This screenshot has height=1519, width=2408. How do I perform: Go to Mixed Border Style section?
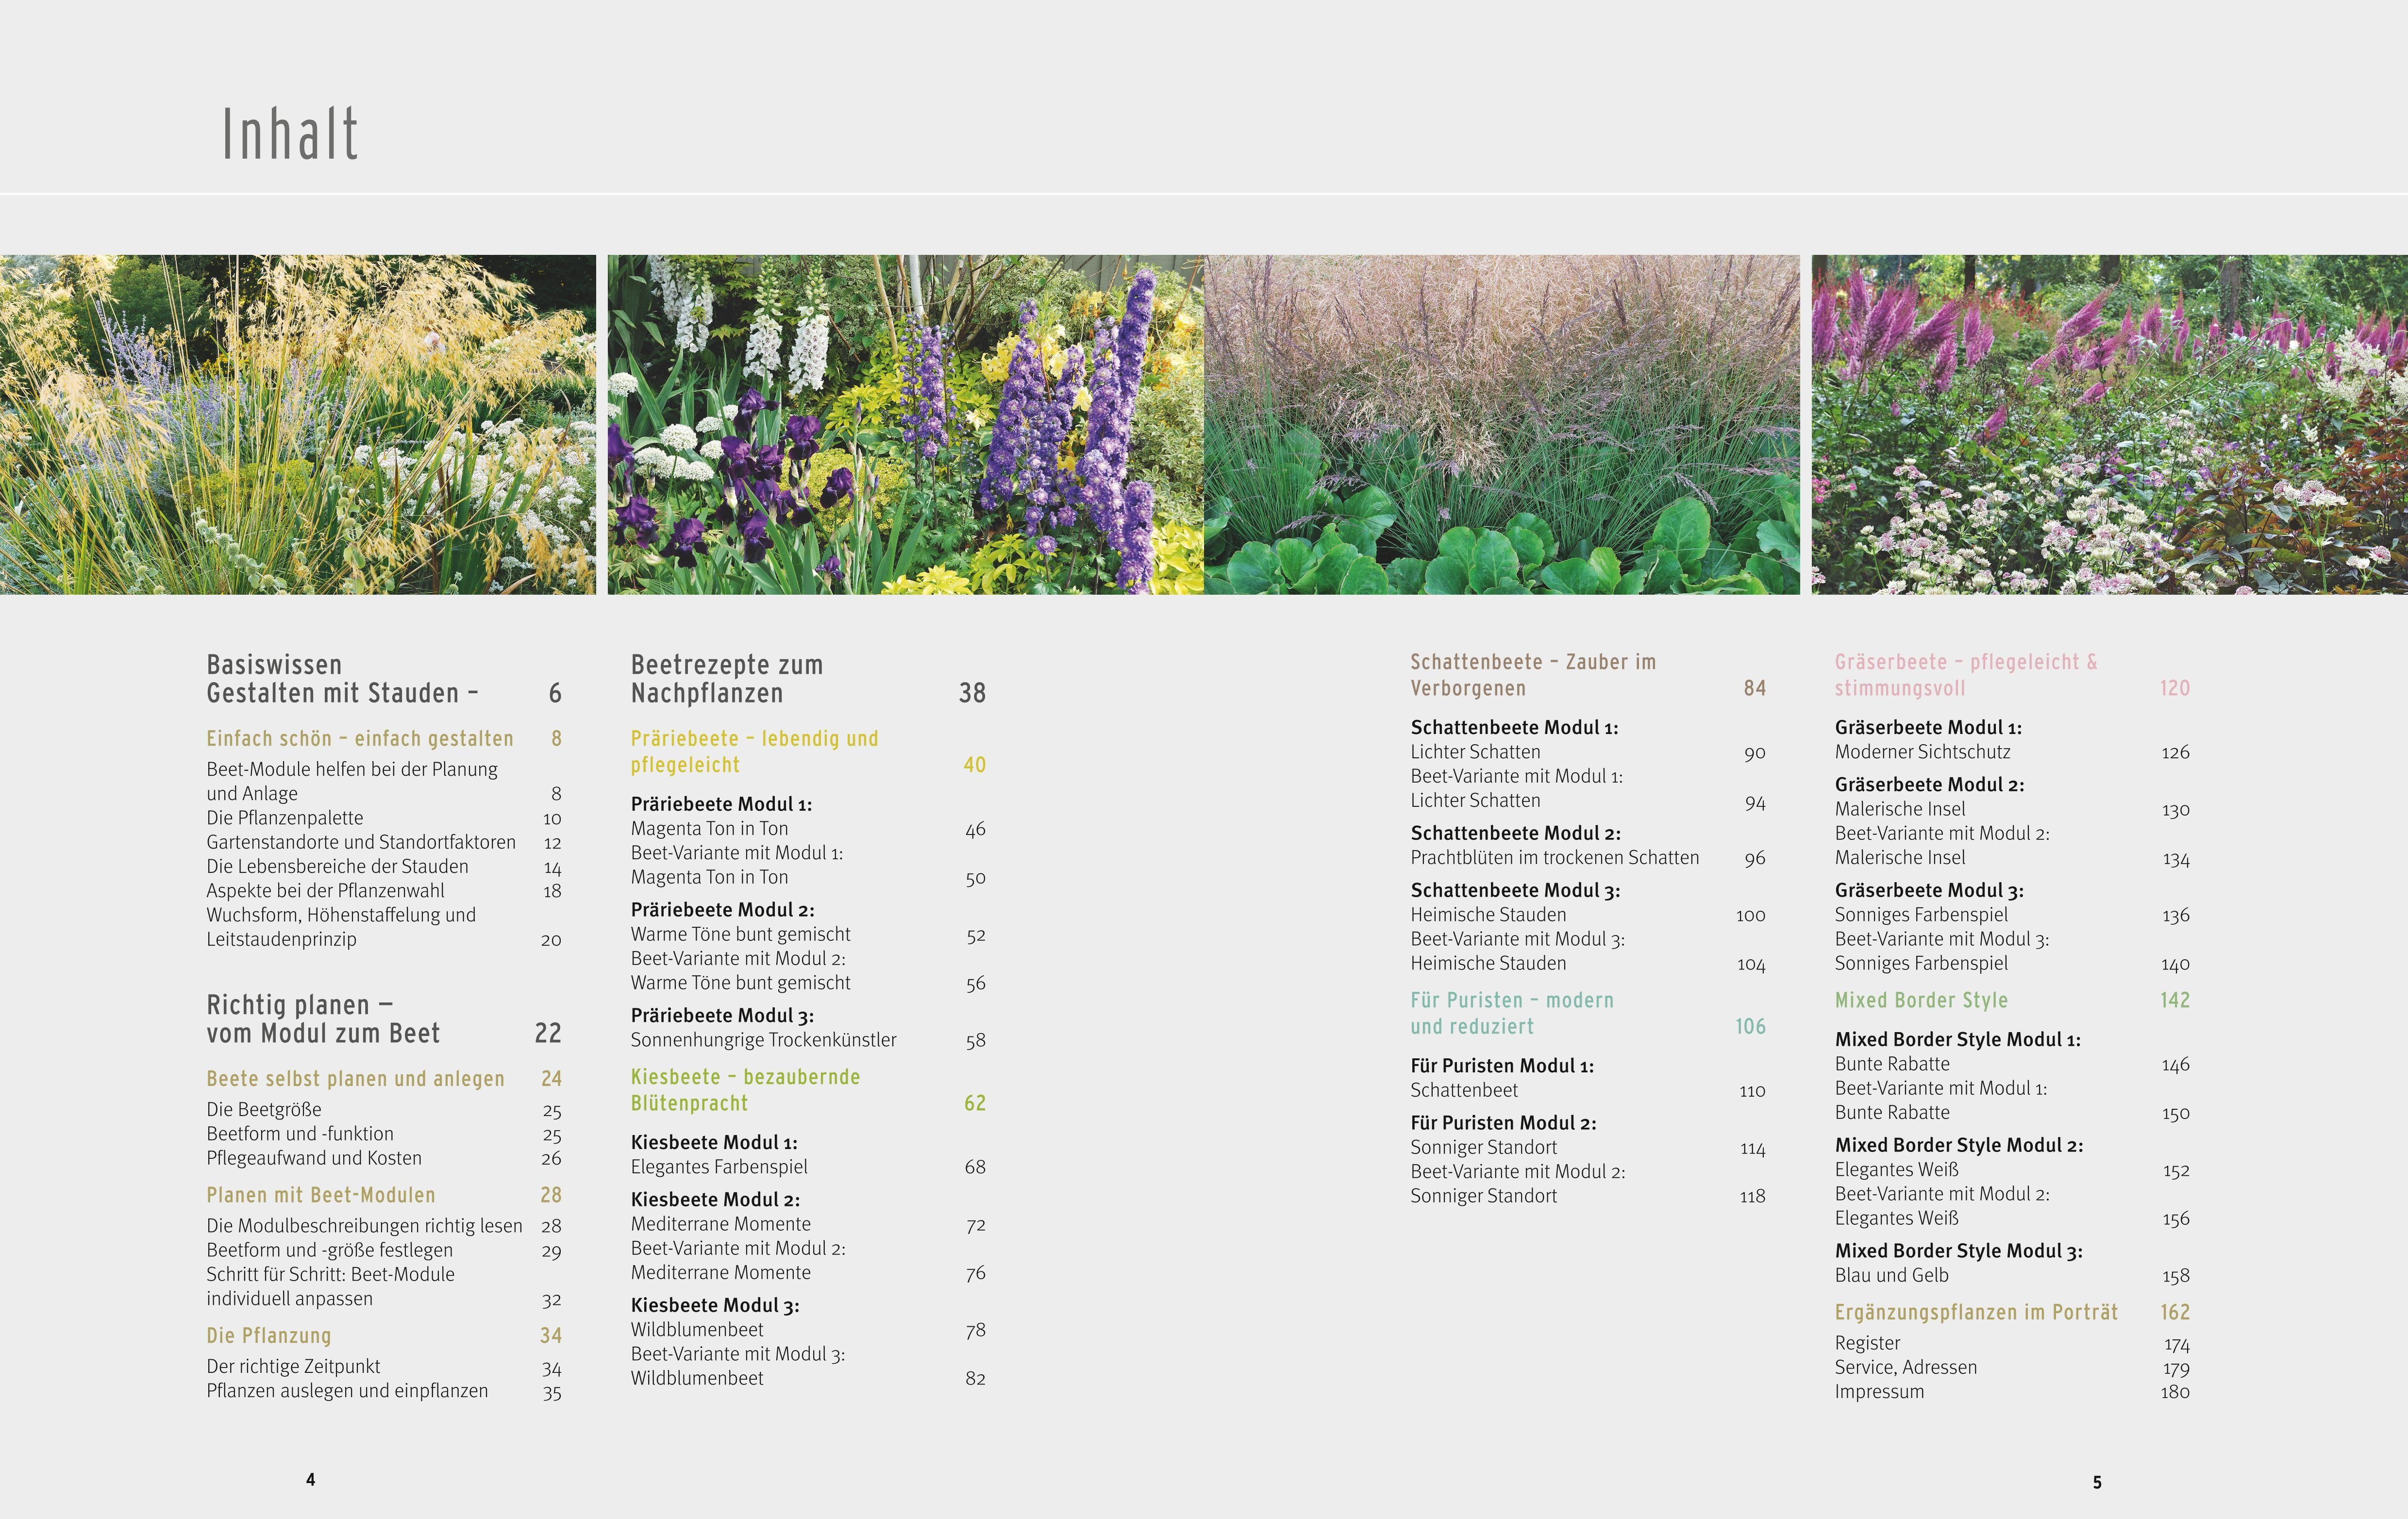click(1921, 1000)
